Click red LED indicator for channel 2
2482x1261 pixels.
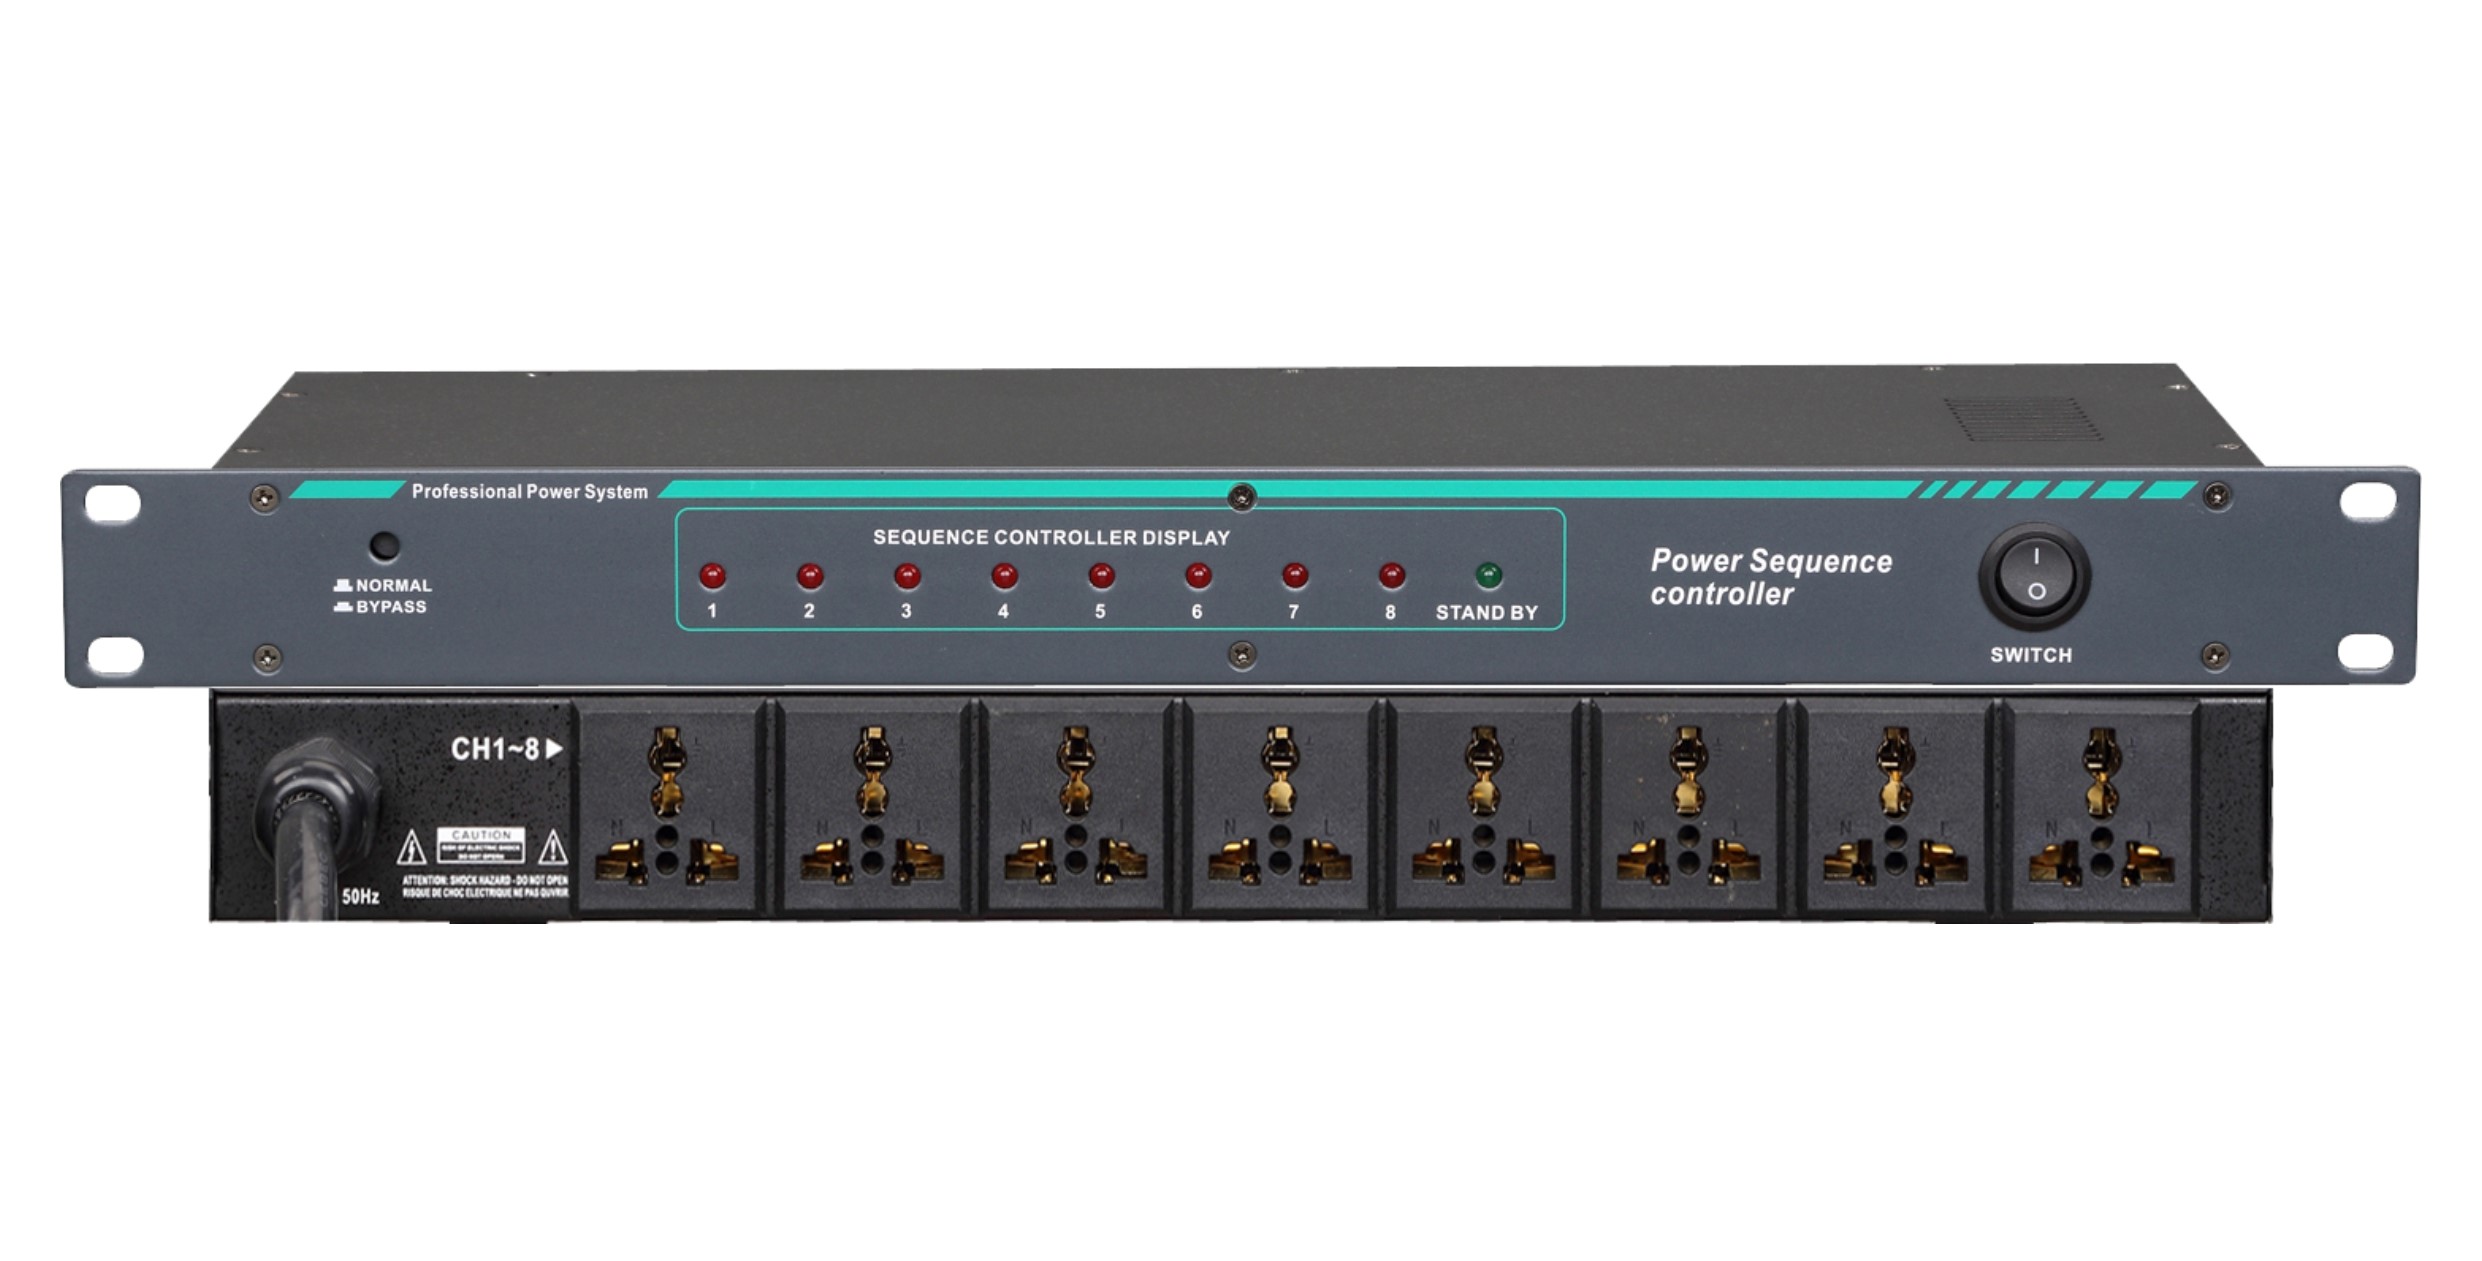point(810,576)
